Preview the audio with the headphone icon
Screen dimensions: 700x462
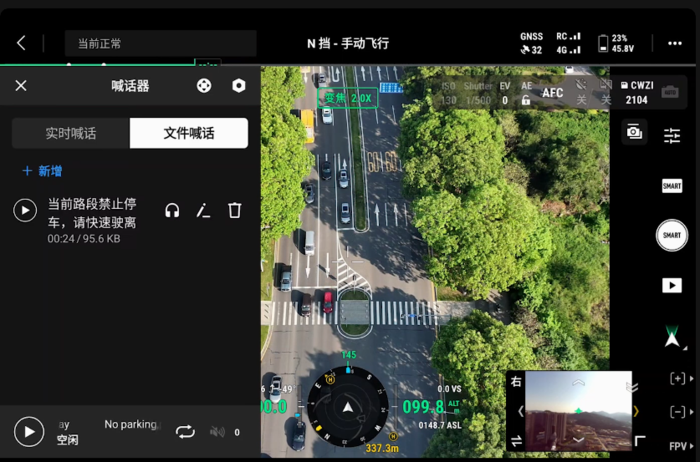pyautogui.click(x=172, y=210)
